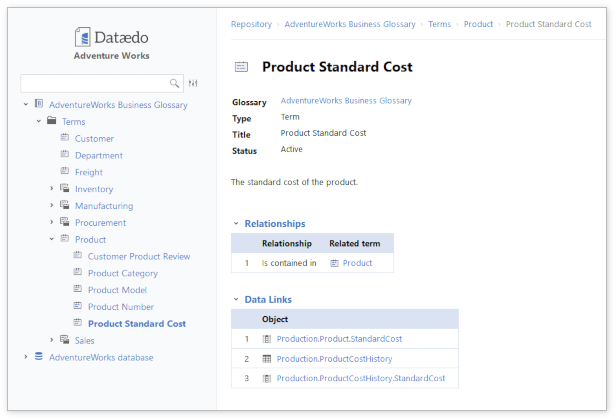Viewport: 616px width, 420px height.
Task: Open AdventureWorks Business Glossary breadcrumb link
Action: click(350, 24)
